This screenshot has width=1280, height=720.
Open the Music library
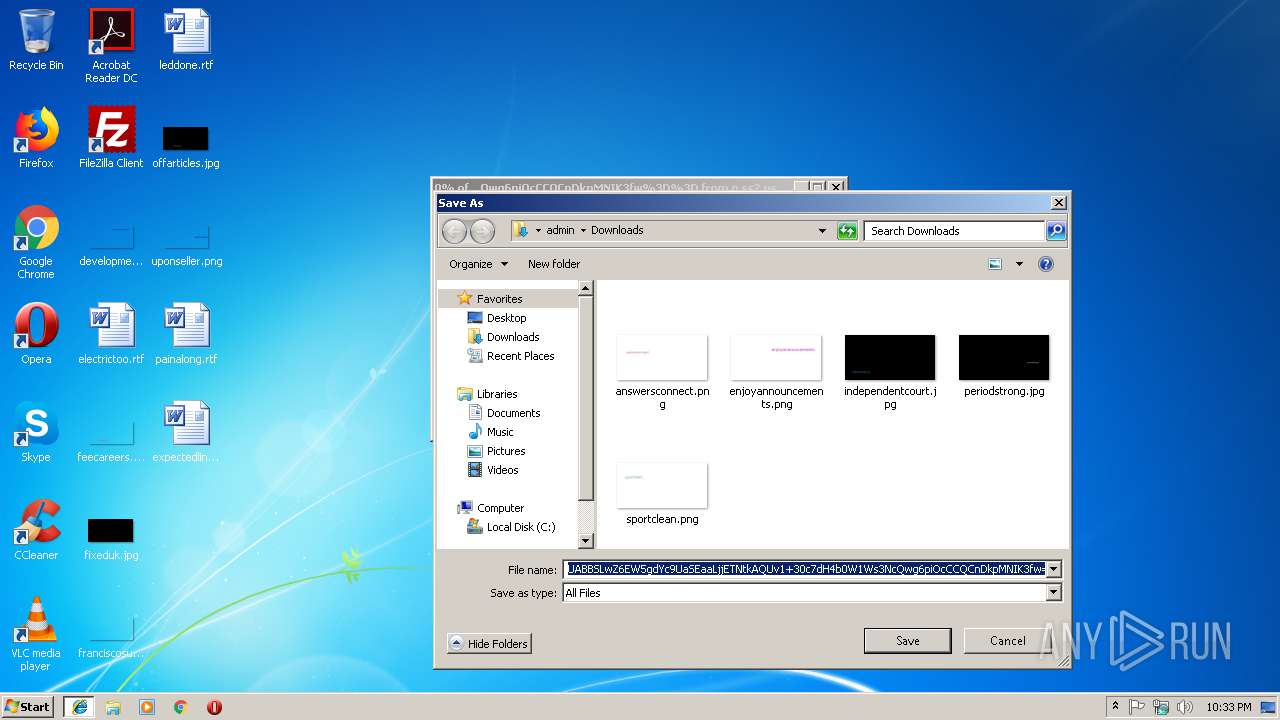tap(500, 432)
